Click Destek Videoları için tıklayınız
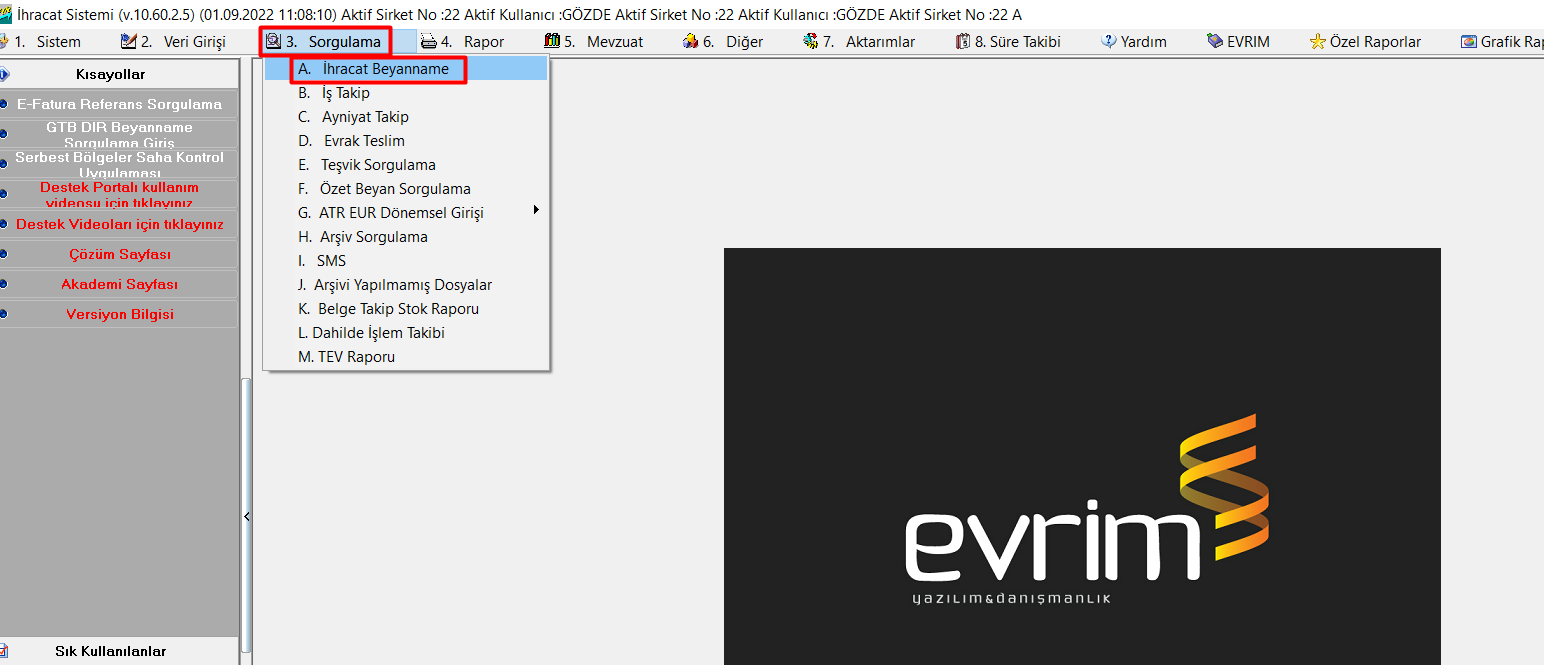The width and height of the screenshot is (1544, 665). [119, 224]
